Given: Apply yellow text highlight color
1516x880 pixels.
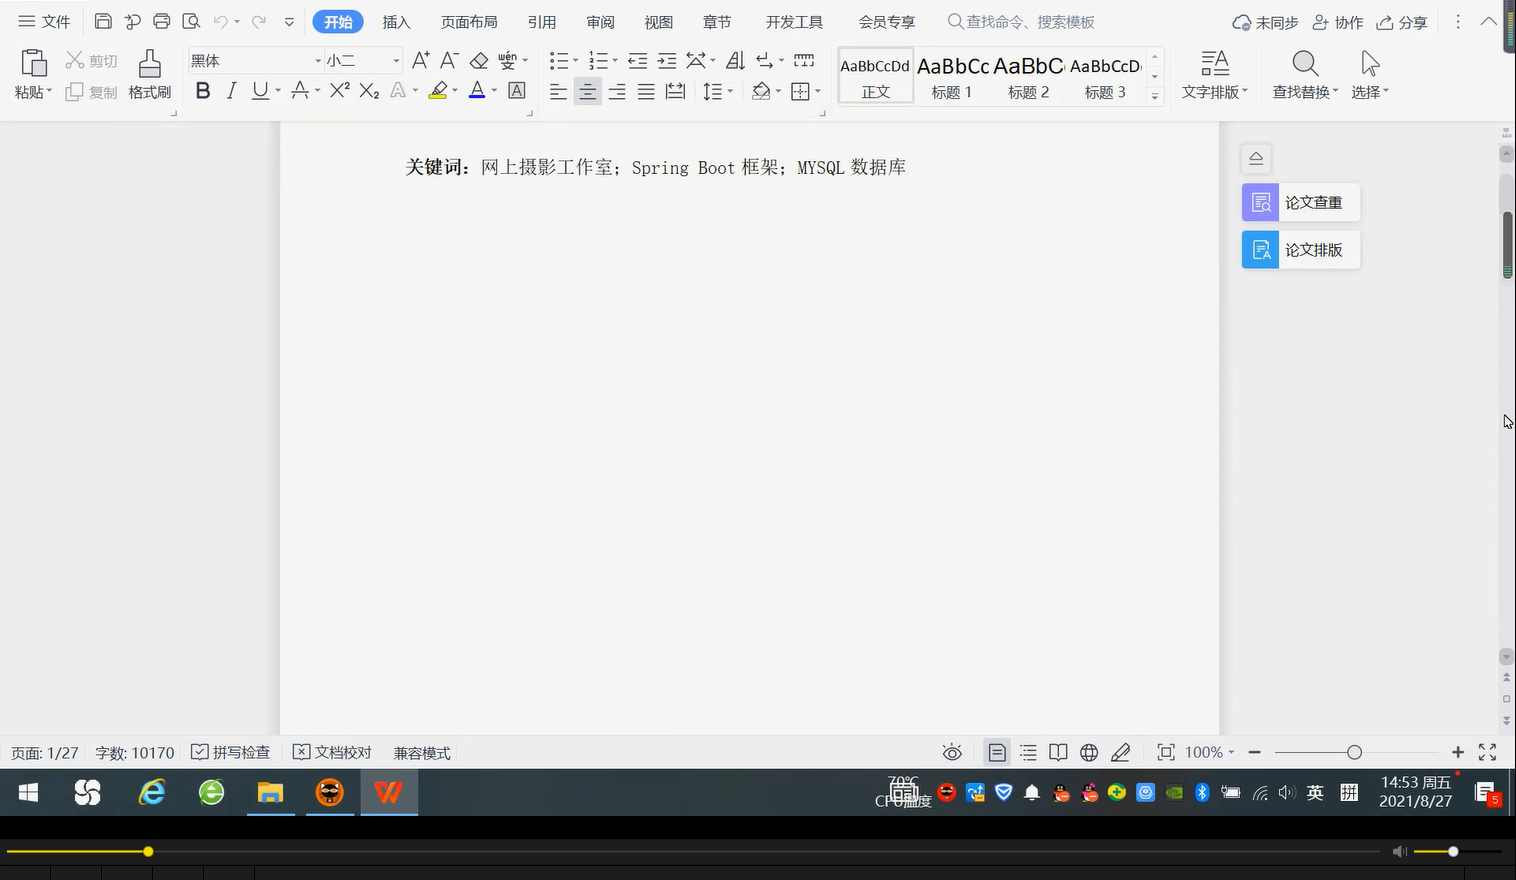Looking at the screenshot, I should pyautogui.click(x=437, y=91).
